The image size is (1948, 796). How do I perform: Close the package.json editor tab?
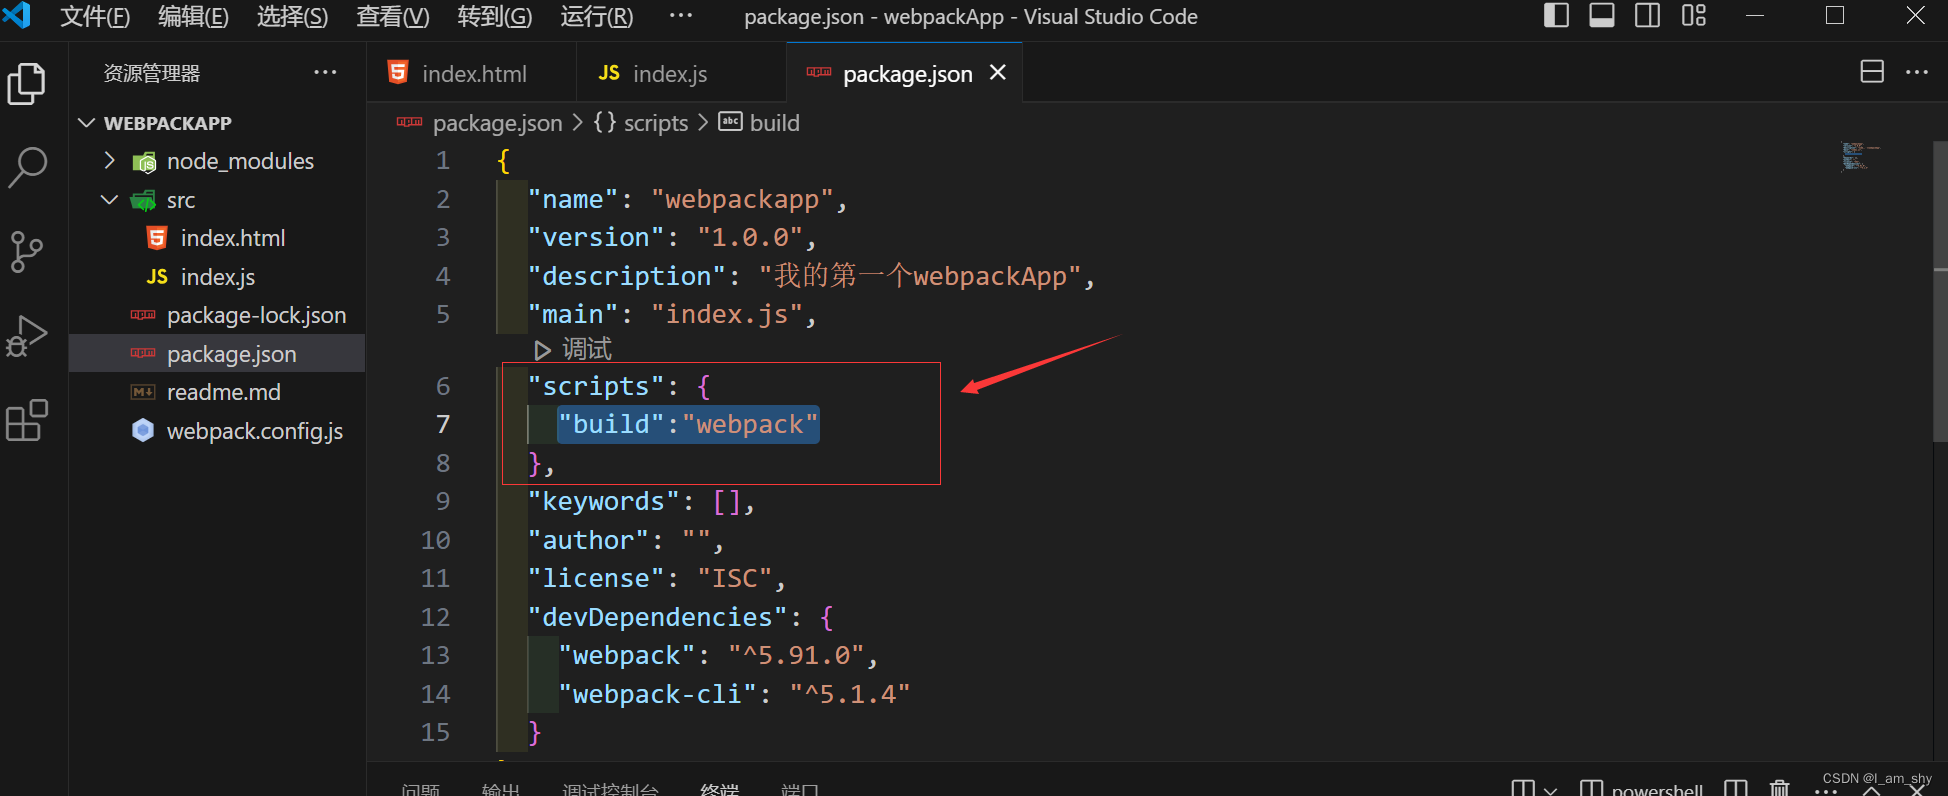coord(997,73)
